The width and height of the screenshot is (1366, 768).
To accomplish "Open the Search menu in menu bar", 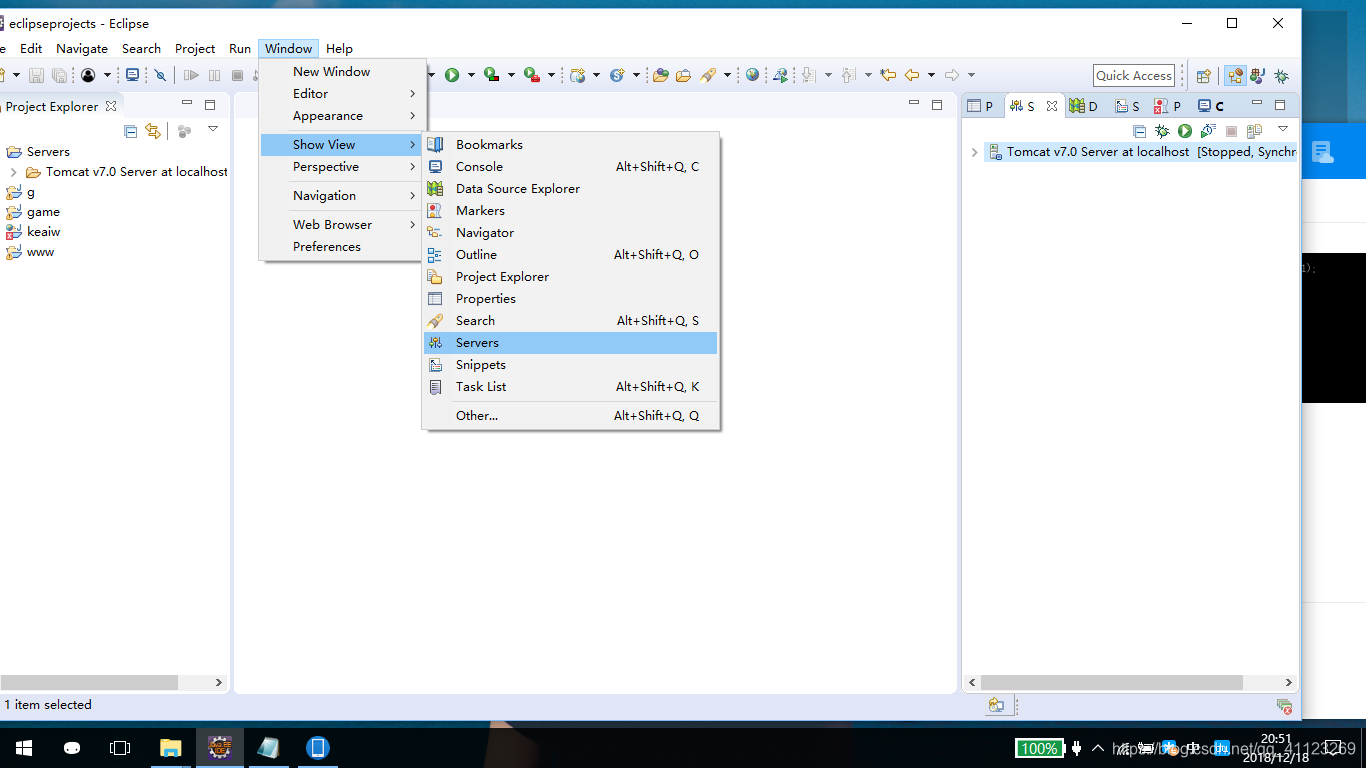I will pyautogui.click(x=141, y=48).
